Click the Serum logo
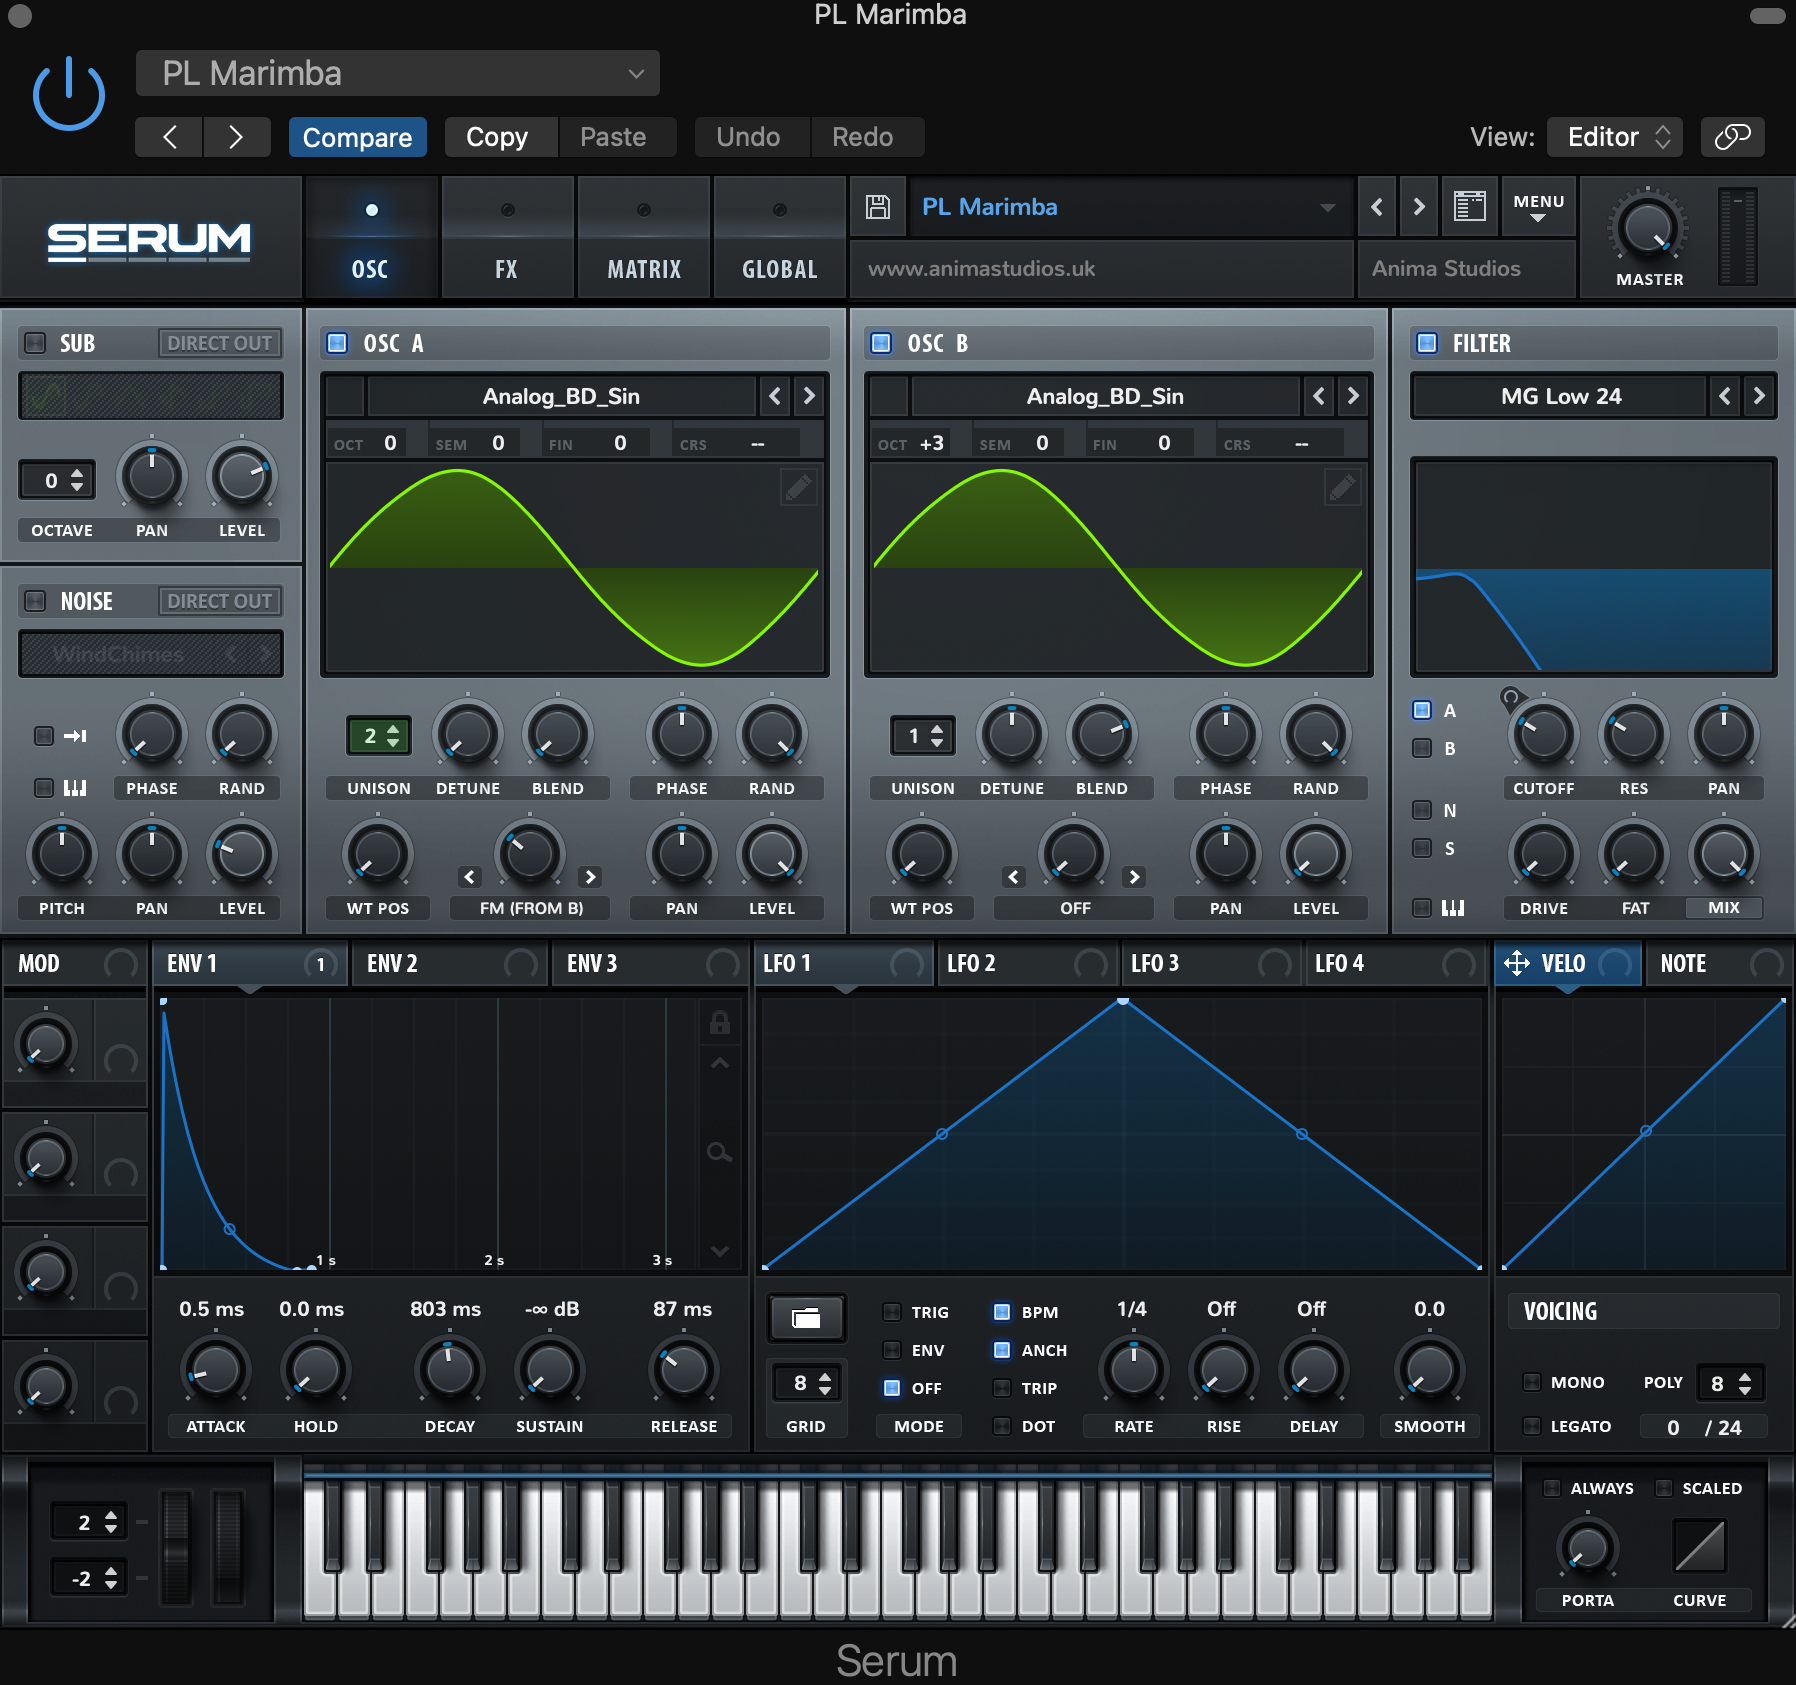Screen dimensions: 1796x1685 (149, 240)
